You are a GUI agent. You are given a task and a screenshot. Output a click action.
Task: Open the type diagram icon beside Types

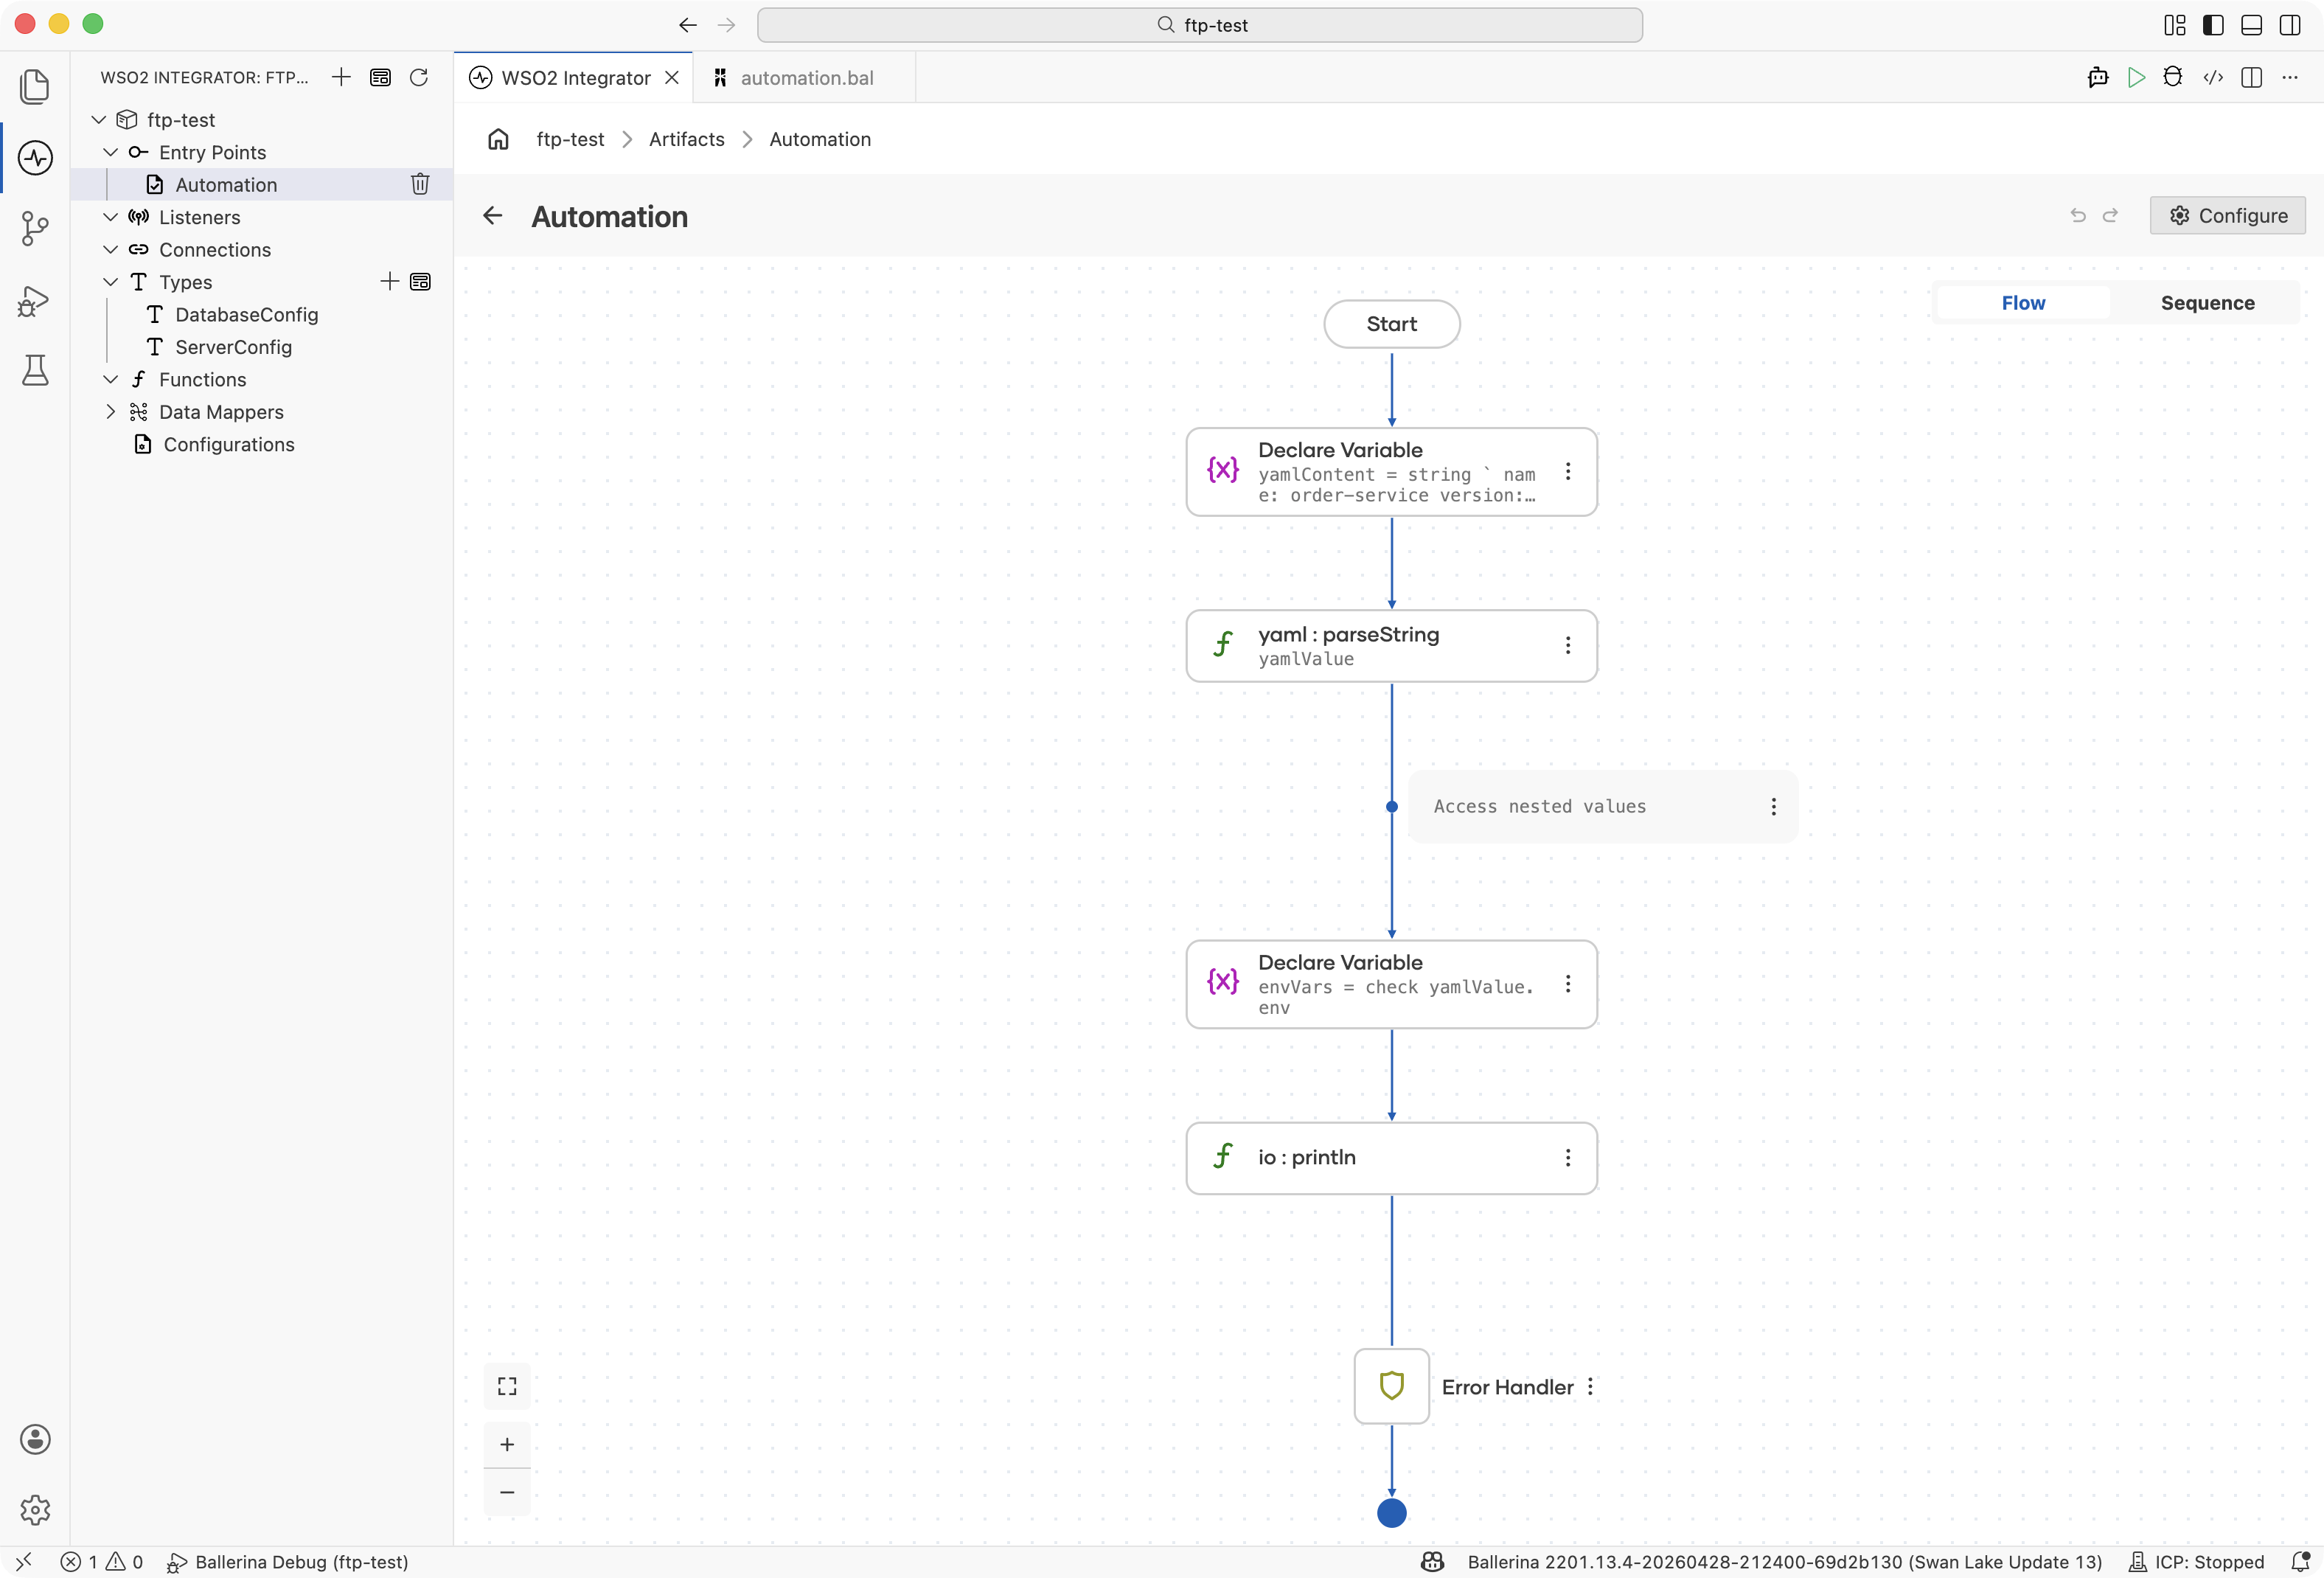coord(421,282)
